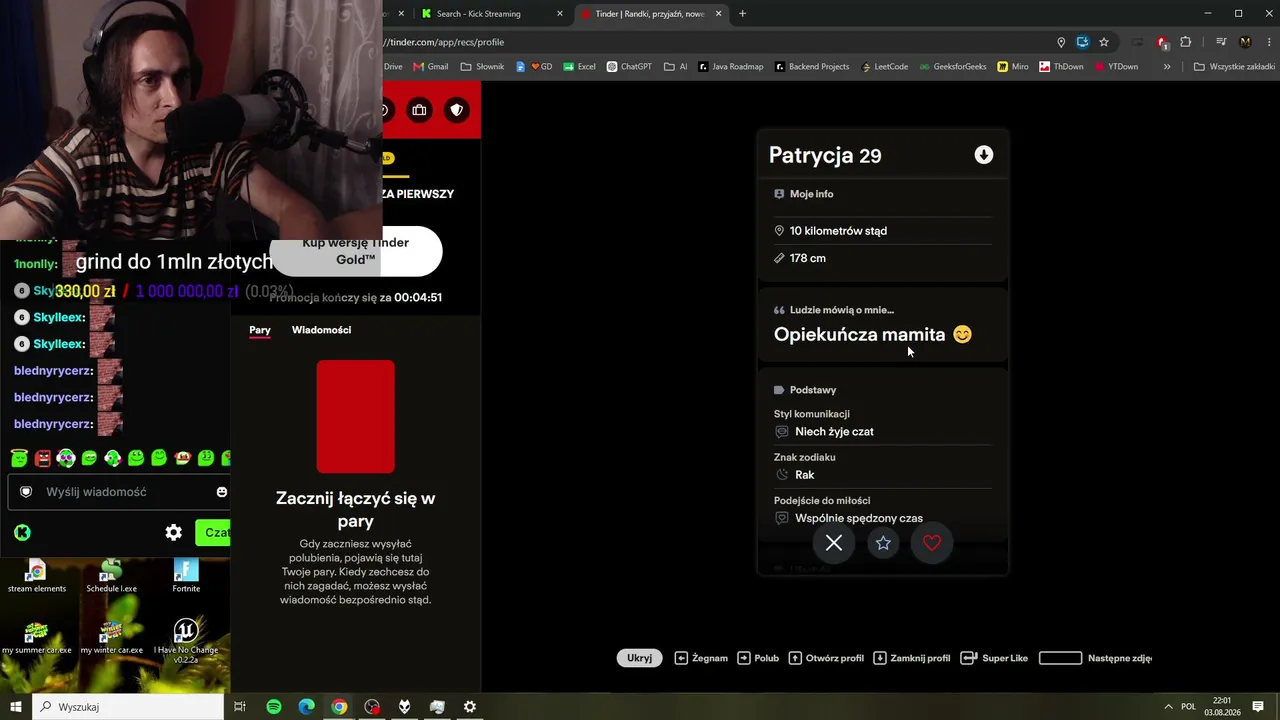Switch to the Wiadomości tab
Screen dimensions: 1280x720
click(x=321, y=330)
